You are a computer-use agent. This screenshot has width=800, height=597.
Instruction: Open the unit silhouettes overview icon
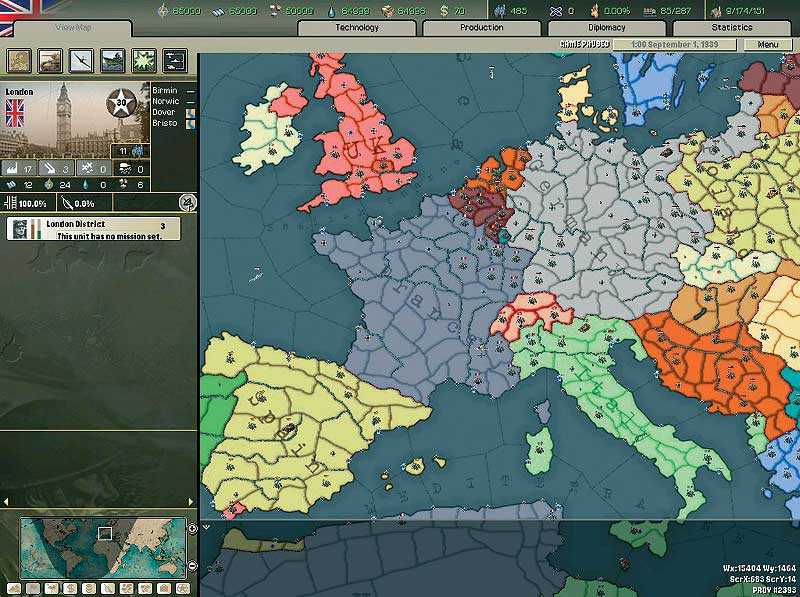[175, 61]
